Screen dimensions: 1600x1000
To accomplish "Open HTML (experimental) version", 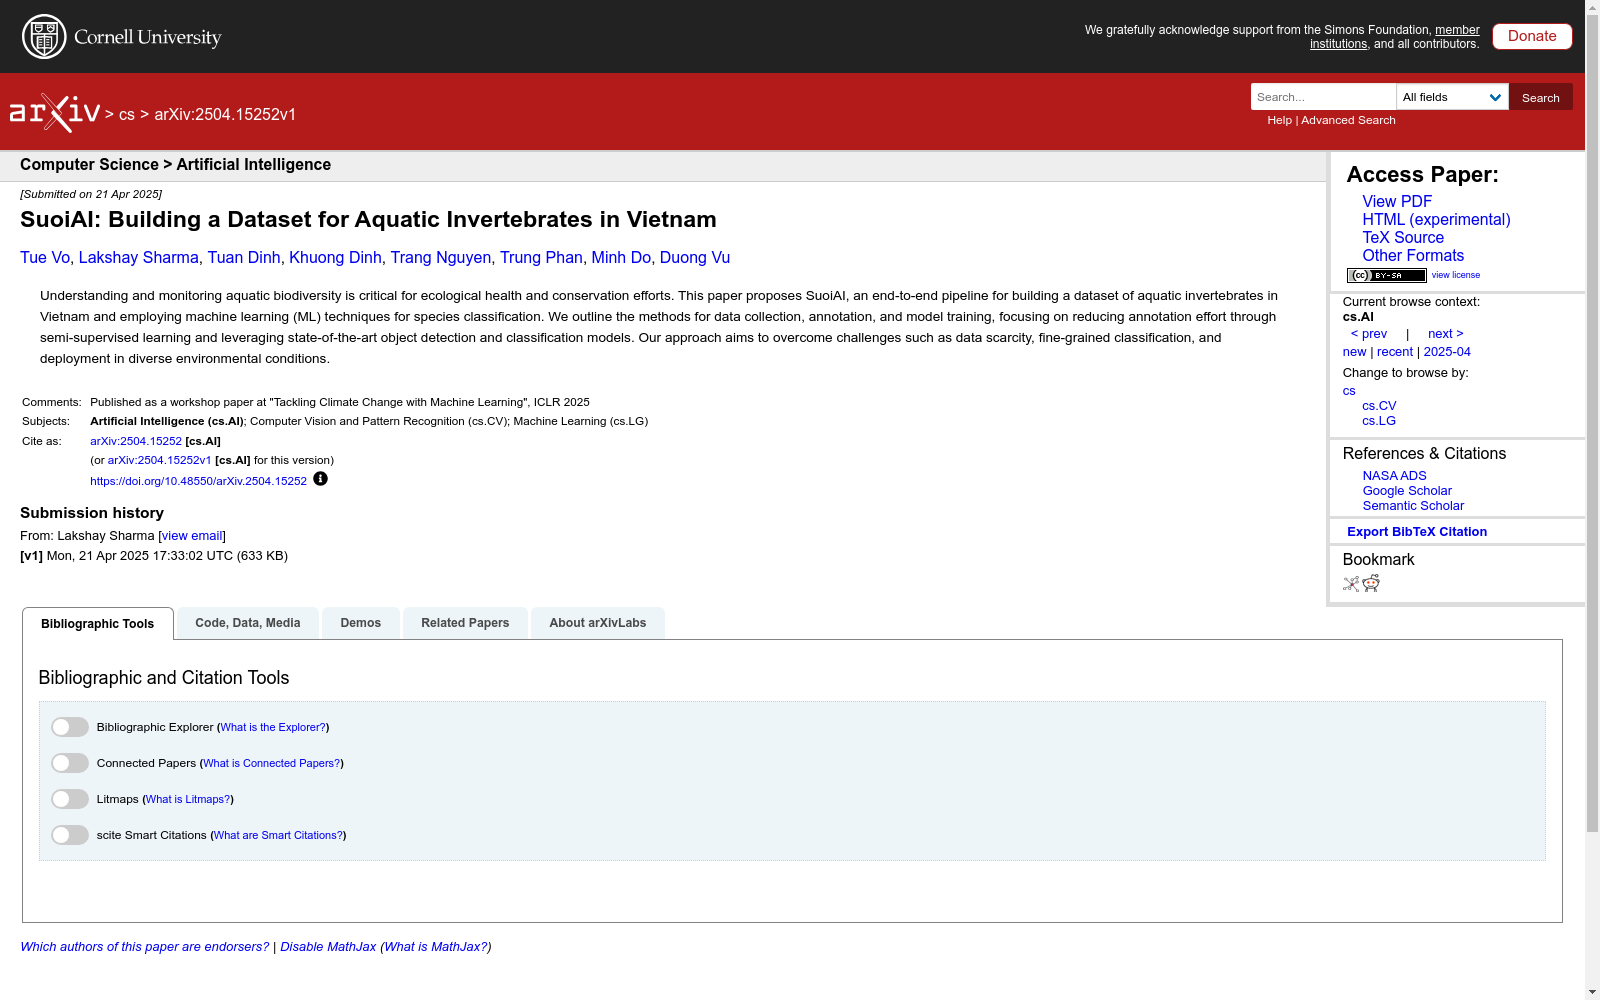I will tap(1436, 220).
